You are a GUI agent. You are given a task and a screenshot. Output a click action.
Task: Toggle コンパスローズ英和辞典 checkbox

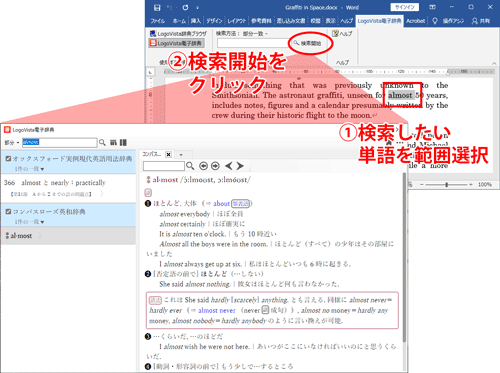(8, 212)
